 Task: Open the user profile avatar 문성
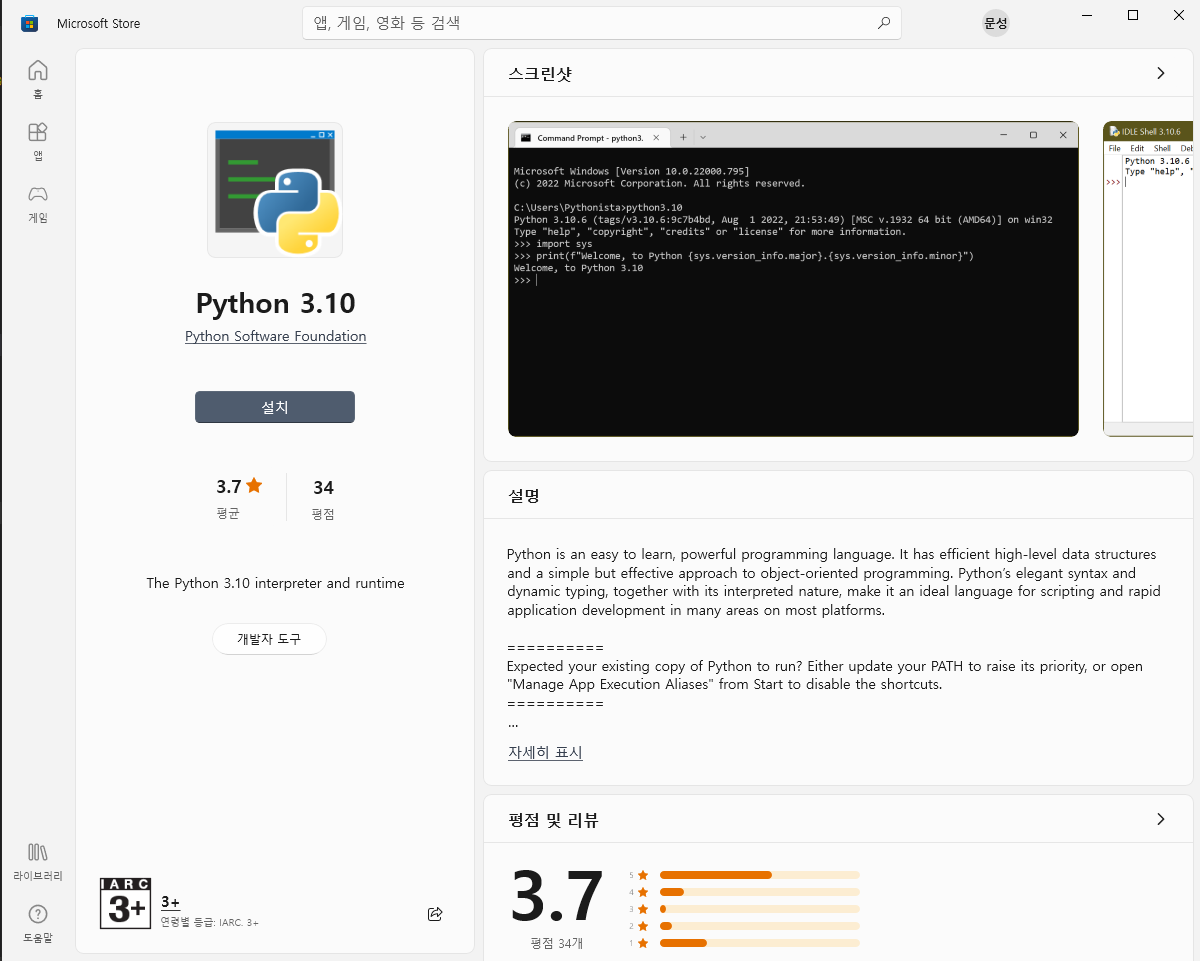click(996, 23)
